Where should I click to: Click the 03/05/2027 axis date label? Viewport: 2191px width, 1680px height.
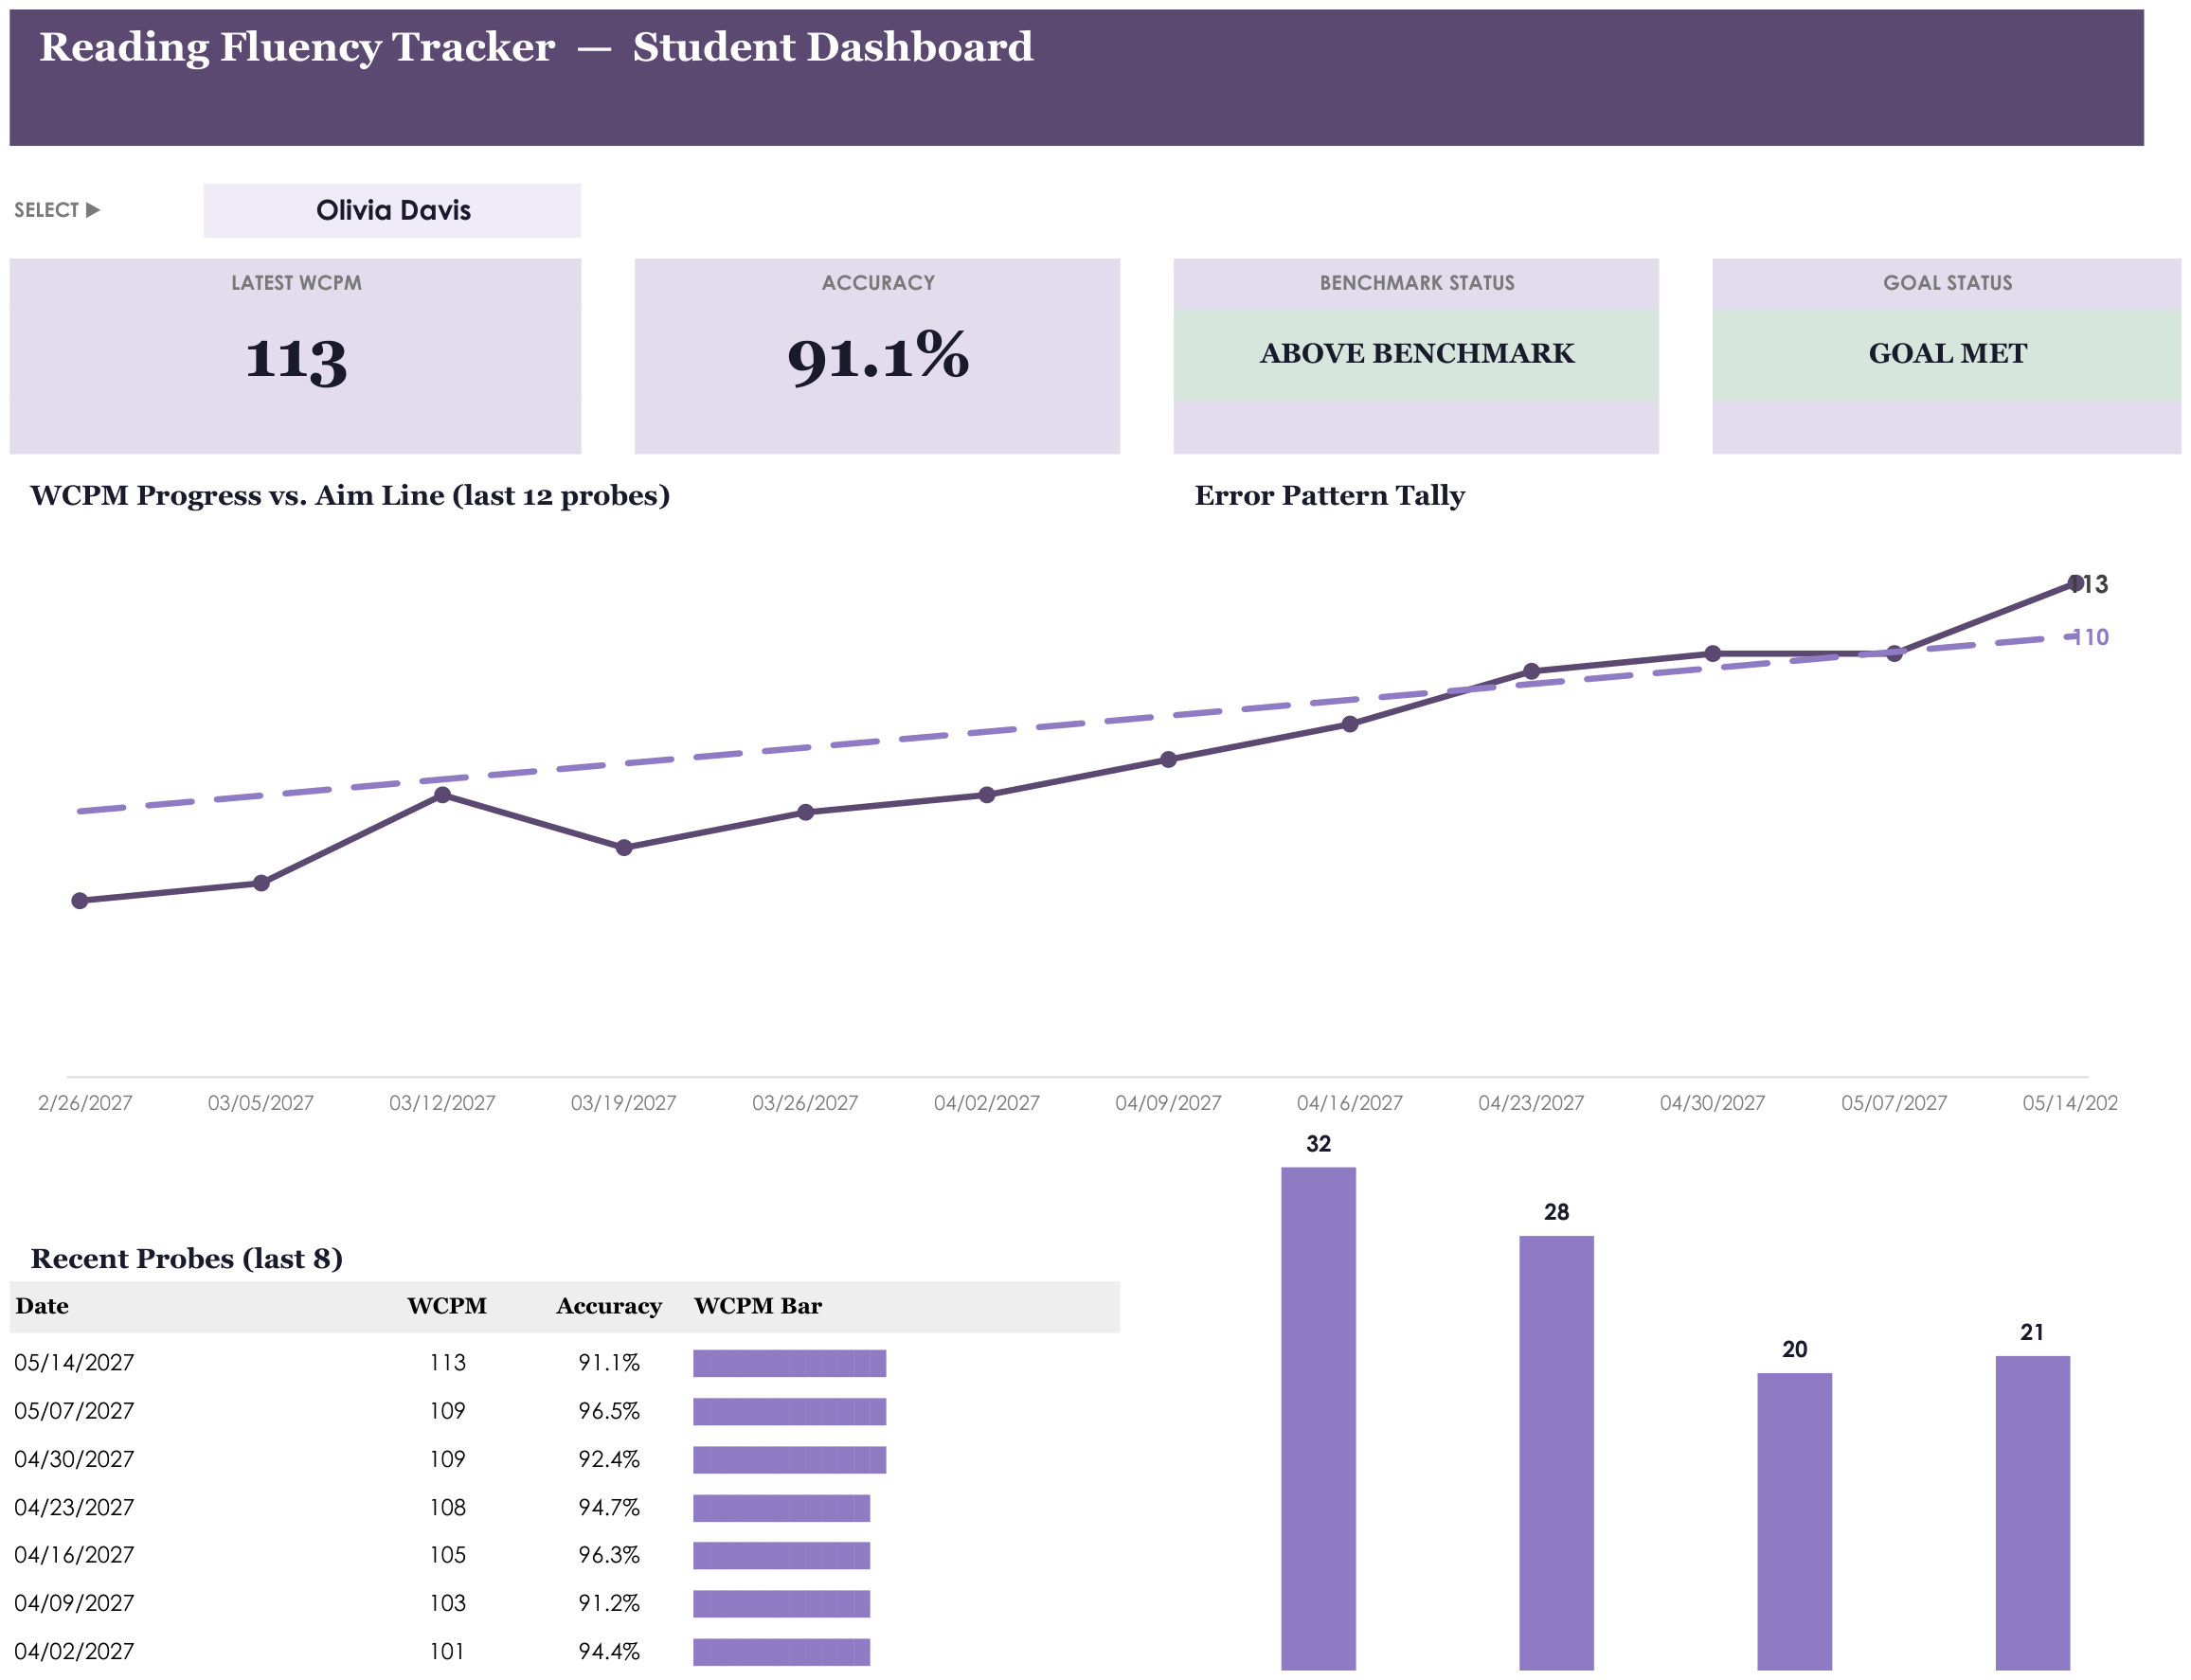click(260, 1103)
